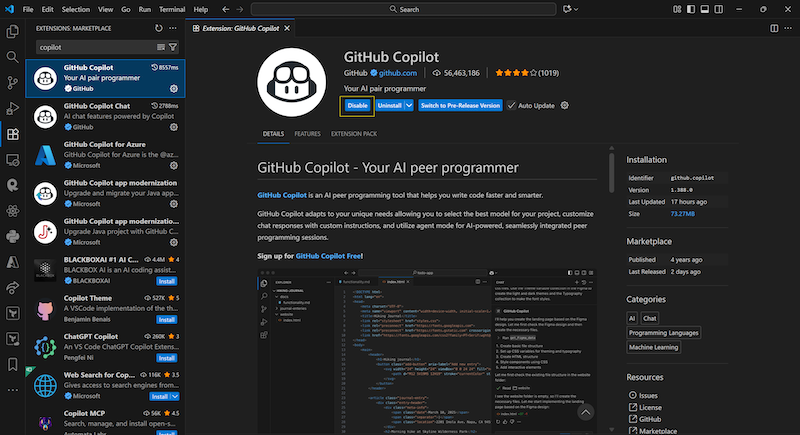Close the Extension: GitHub Copilot tab
This screenshot has height=435, width=800.
287,29
